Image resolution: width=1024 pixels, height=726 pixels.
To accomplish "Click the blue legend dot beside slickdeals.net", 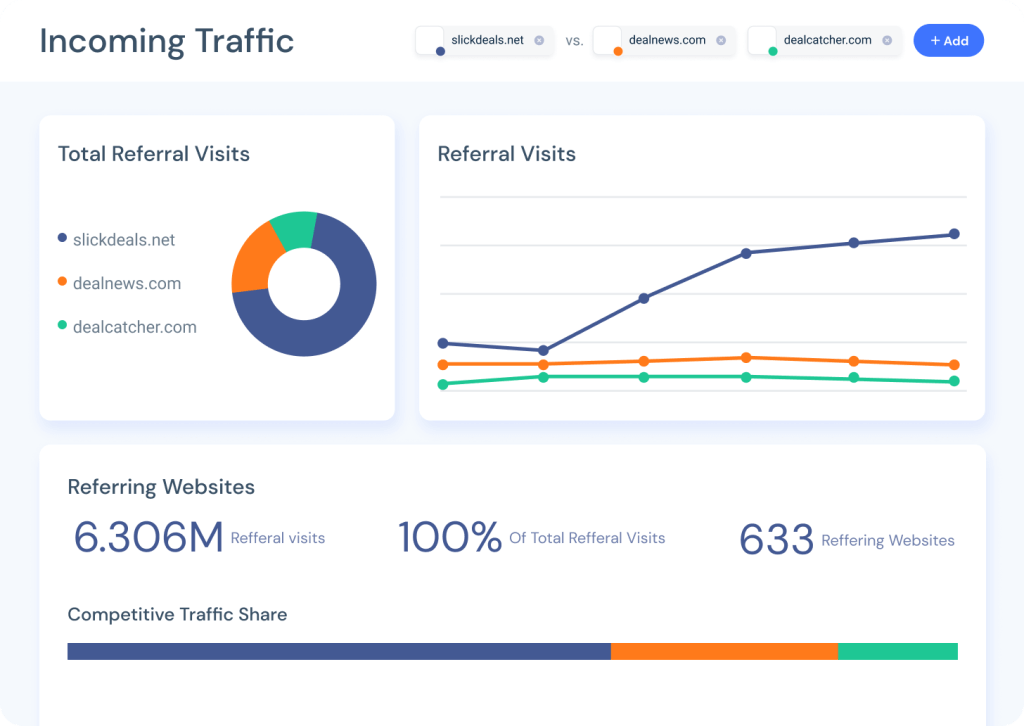I will [62, 238].
